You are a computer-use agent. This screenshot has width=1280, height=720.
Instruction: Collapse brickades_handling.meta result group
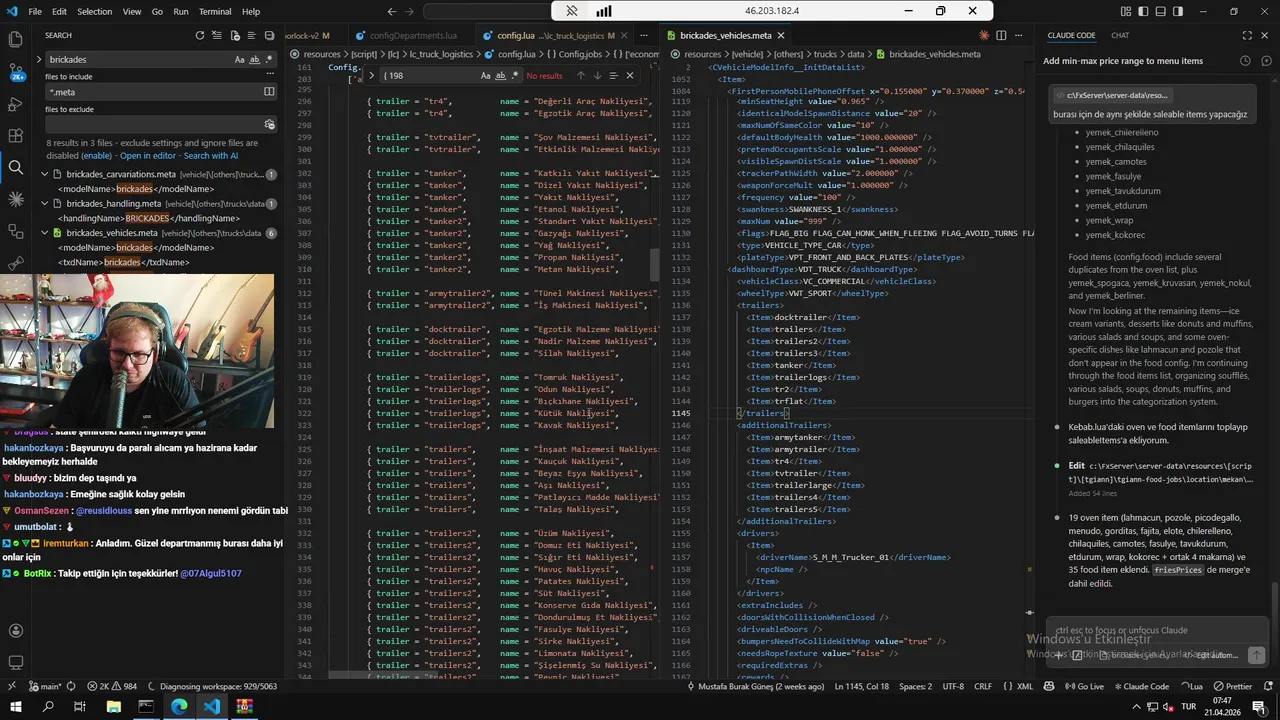[x=44, y=204]
